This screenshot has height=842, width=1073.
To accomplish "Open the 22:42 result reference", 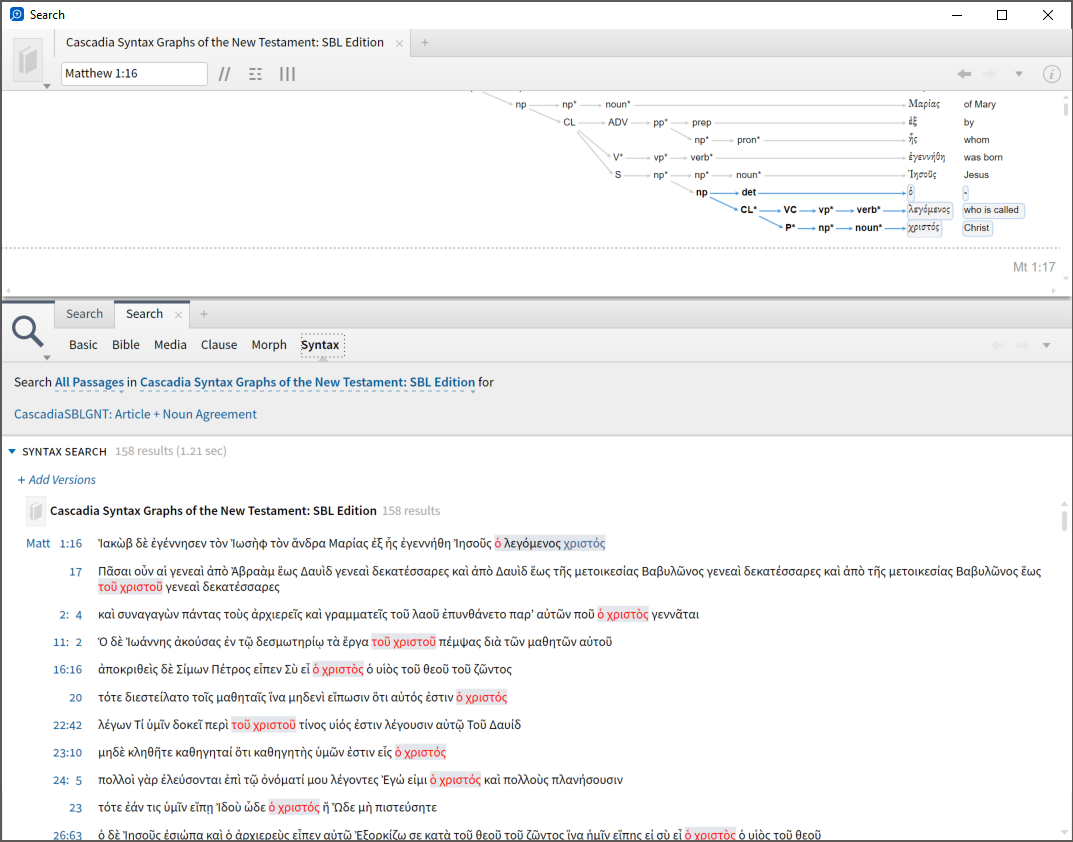I will point(68,725).
